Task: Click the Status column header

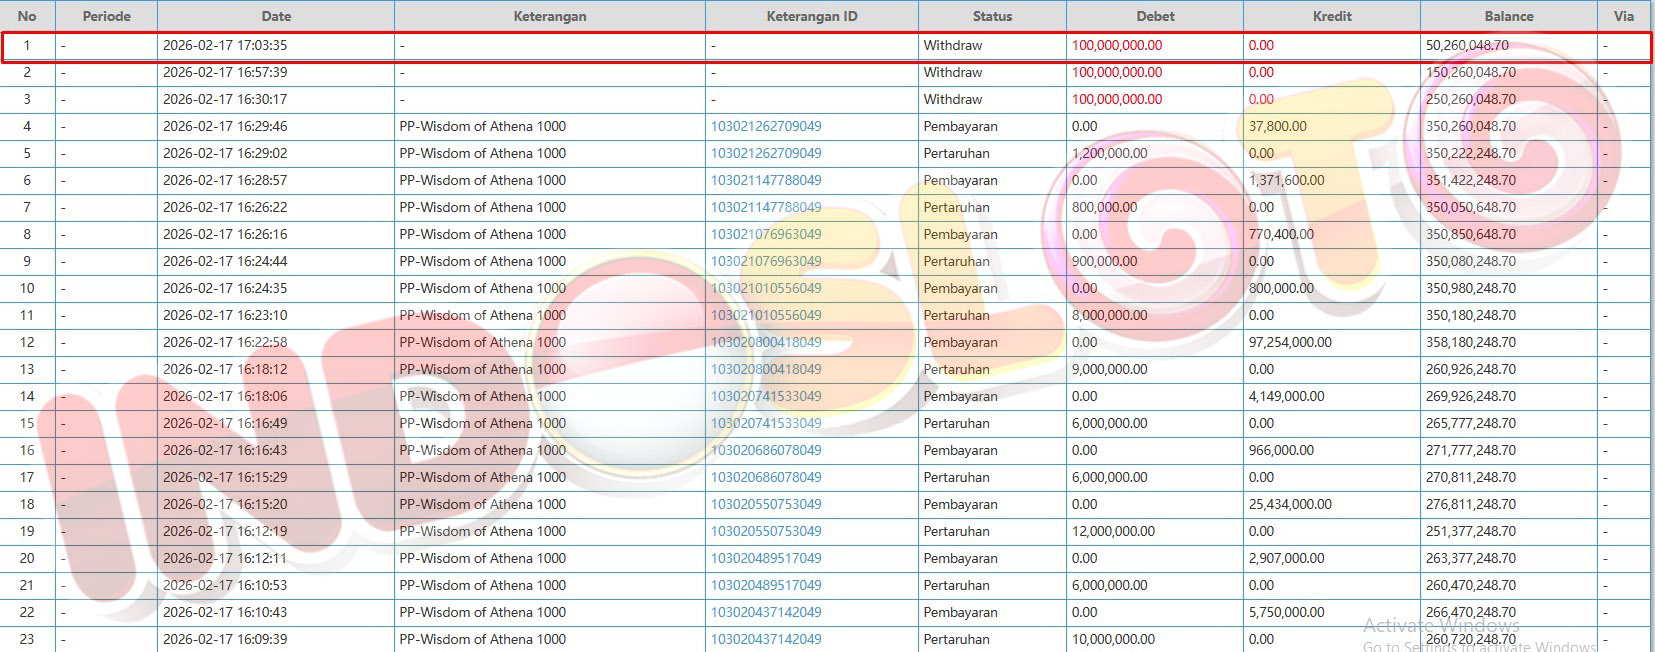Action: click(x=992, y=16)
